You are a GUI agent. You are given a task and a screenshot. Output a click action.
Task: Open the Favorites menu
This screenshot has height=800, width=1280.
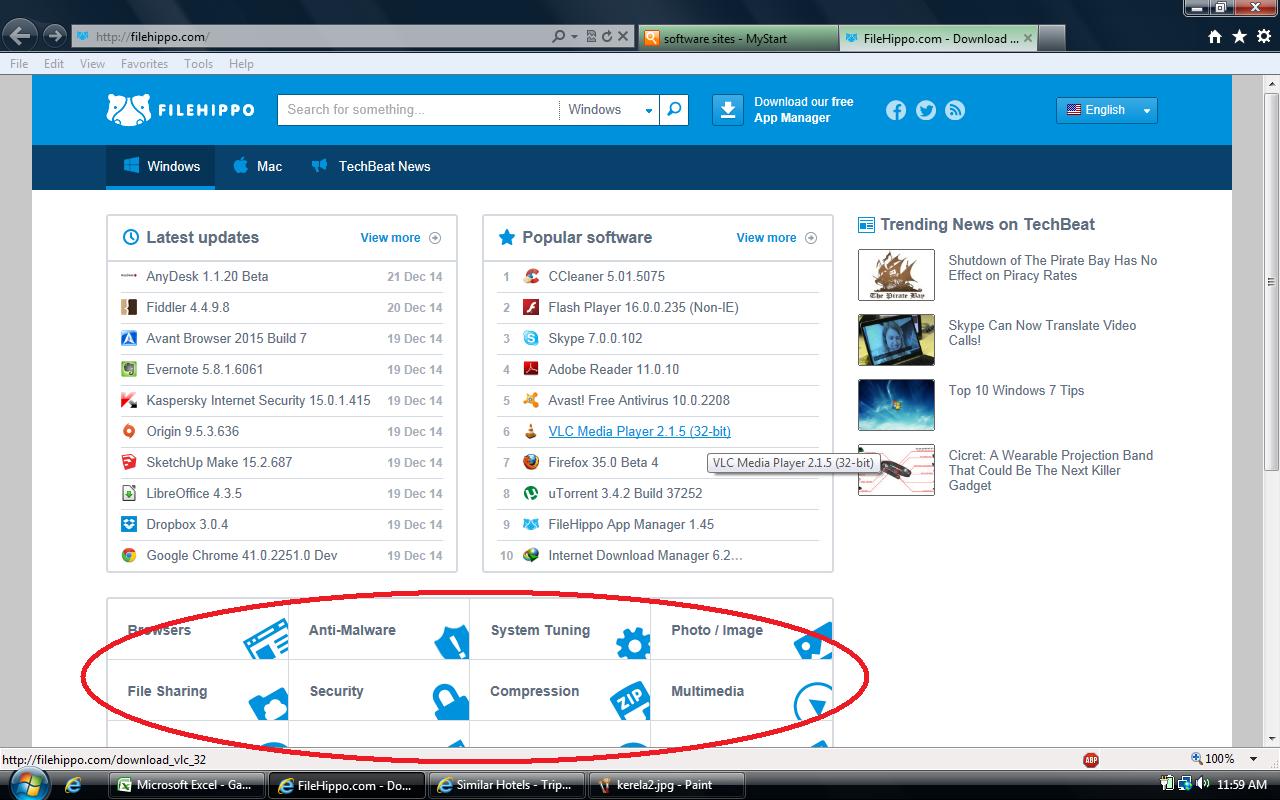pyautogui.click(x=144, y=63)
